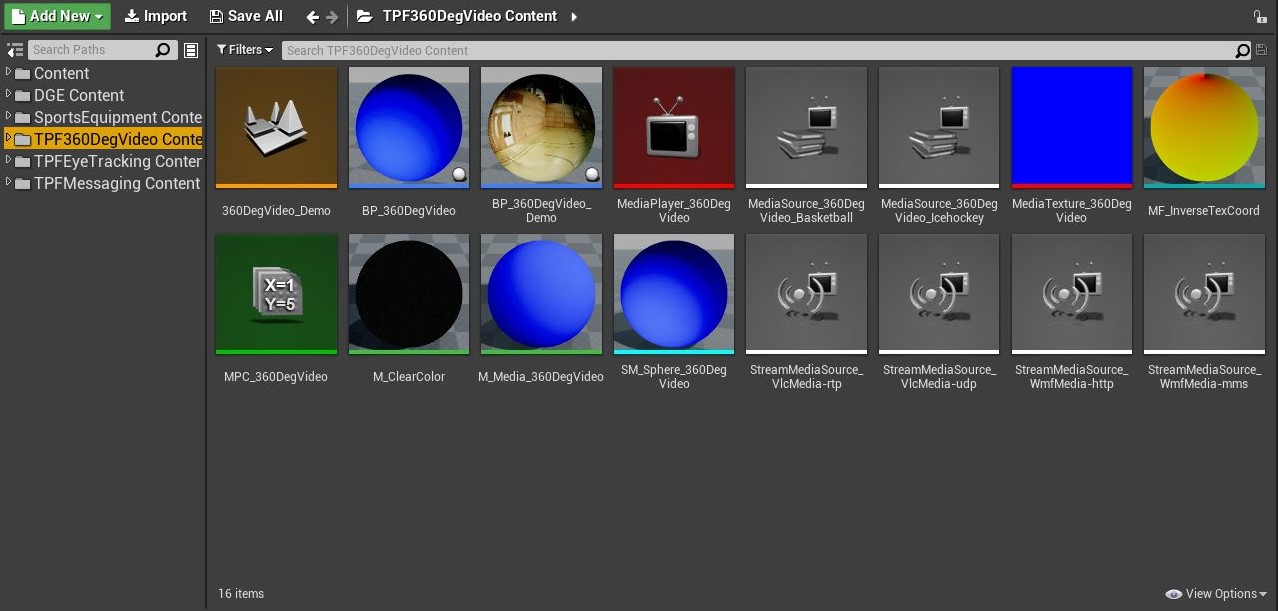Select the StreamMediaSource_VlcMedia-udp asset
This screenshot has width=1278, height=611.
pyautogui.click(x=939, y=312)
